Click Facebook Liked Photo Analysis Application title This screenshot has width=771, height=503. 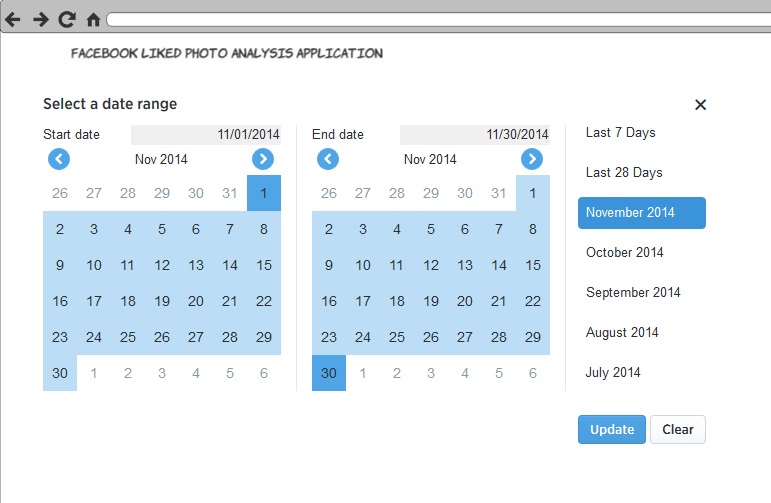click(x=227, y=53)
